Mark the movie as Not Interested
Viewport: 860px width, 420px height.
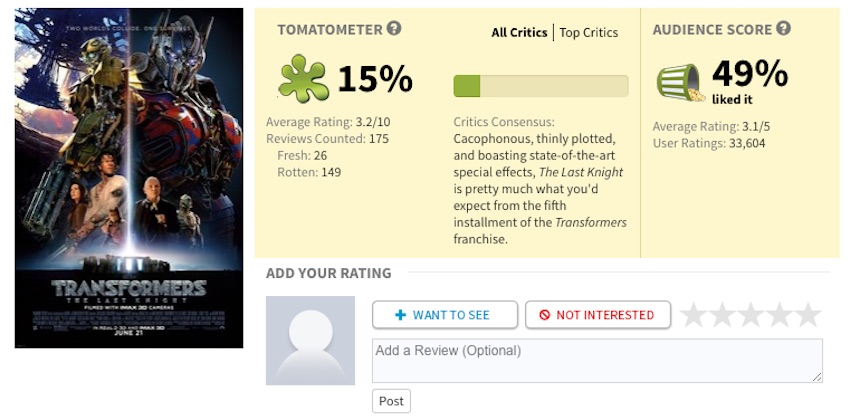tap(597, 315)
